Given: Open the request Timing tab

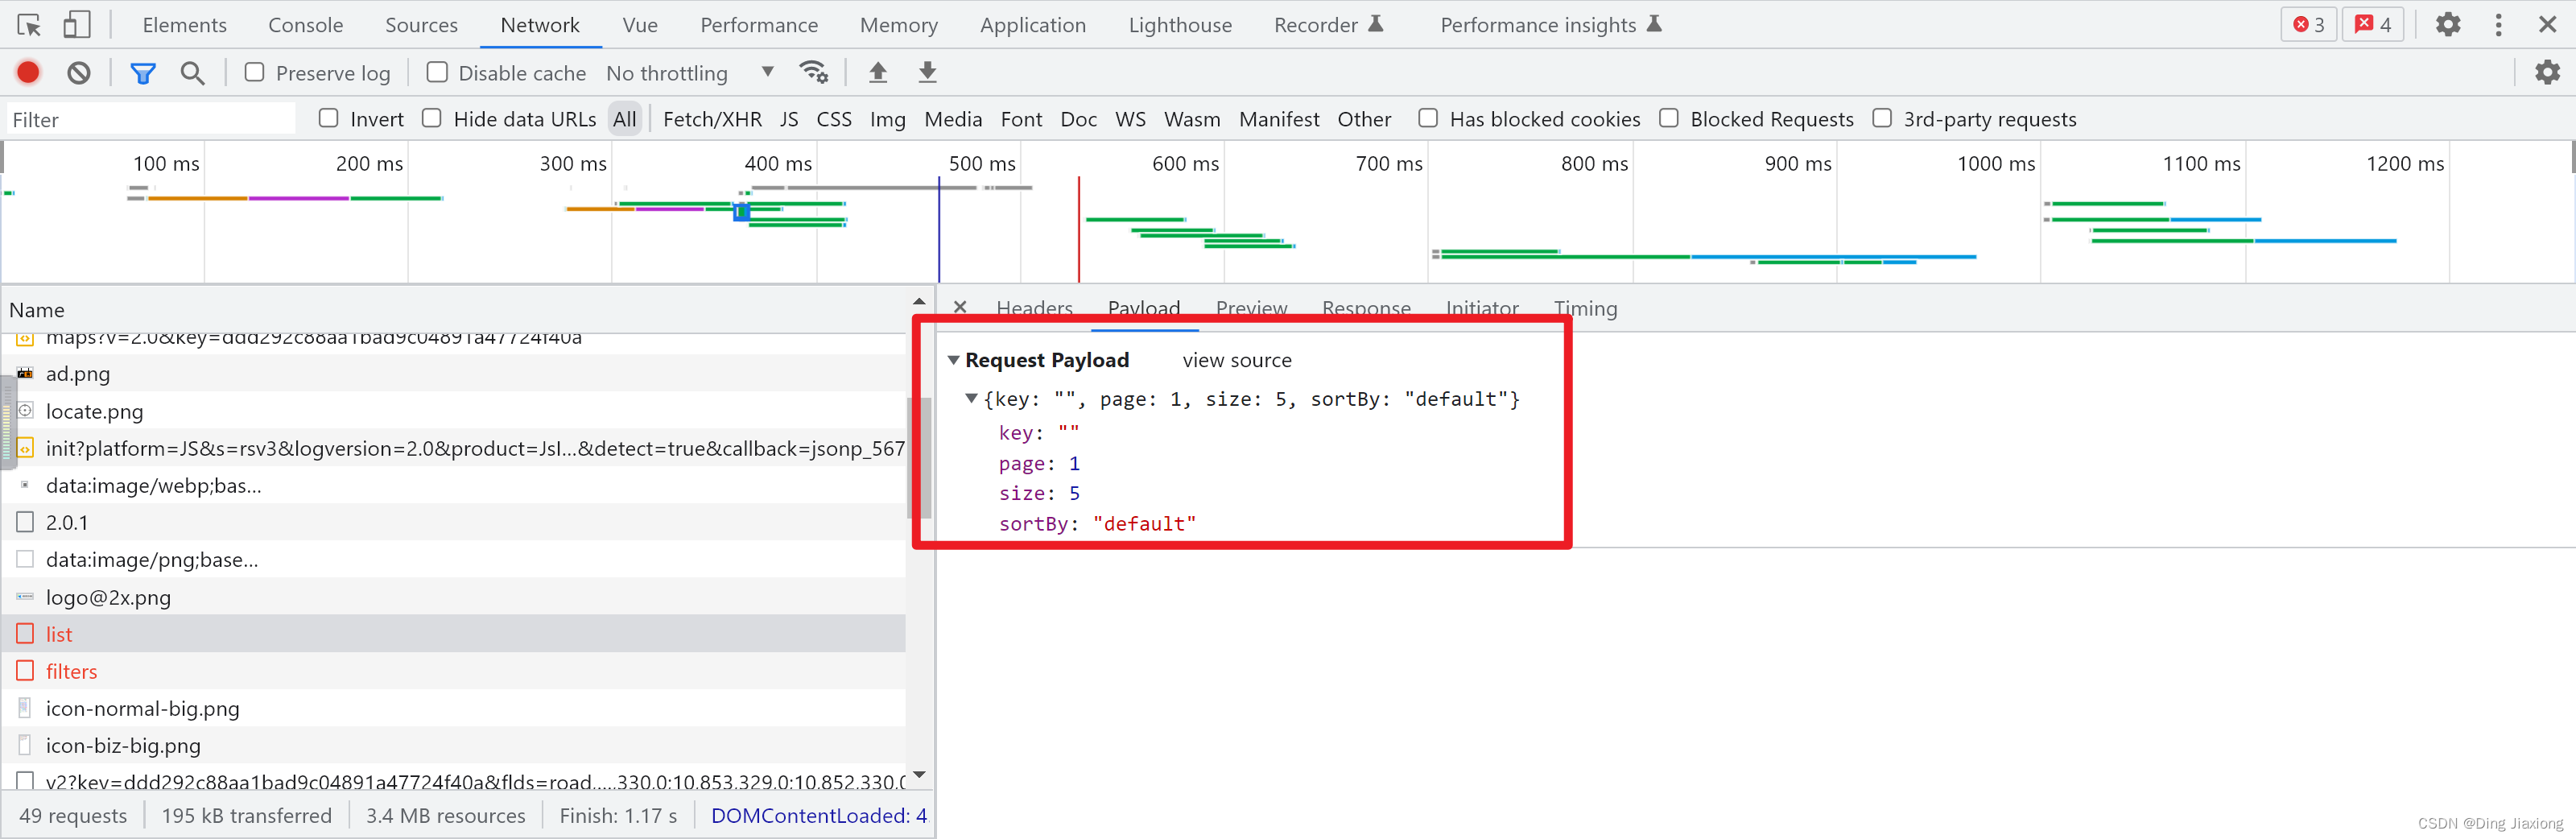Looking at the screenshot, I should pos(1585,308).
